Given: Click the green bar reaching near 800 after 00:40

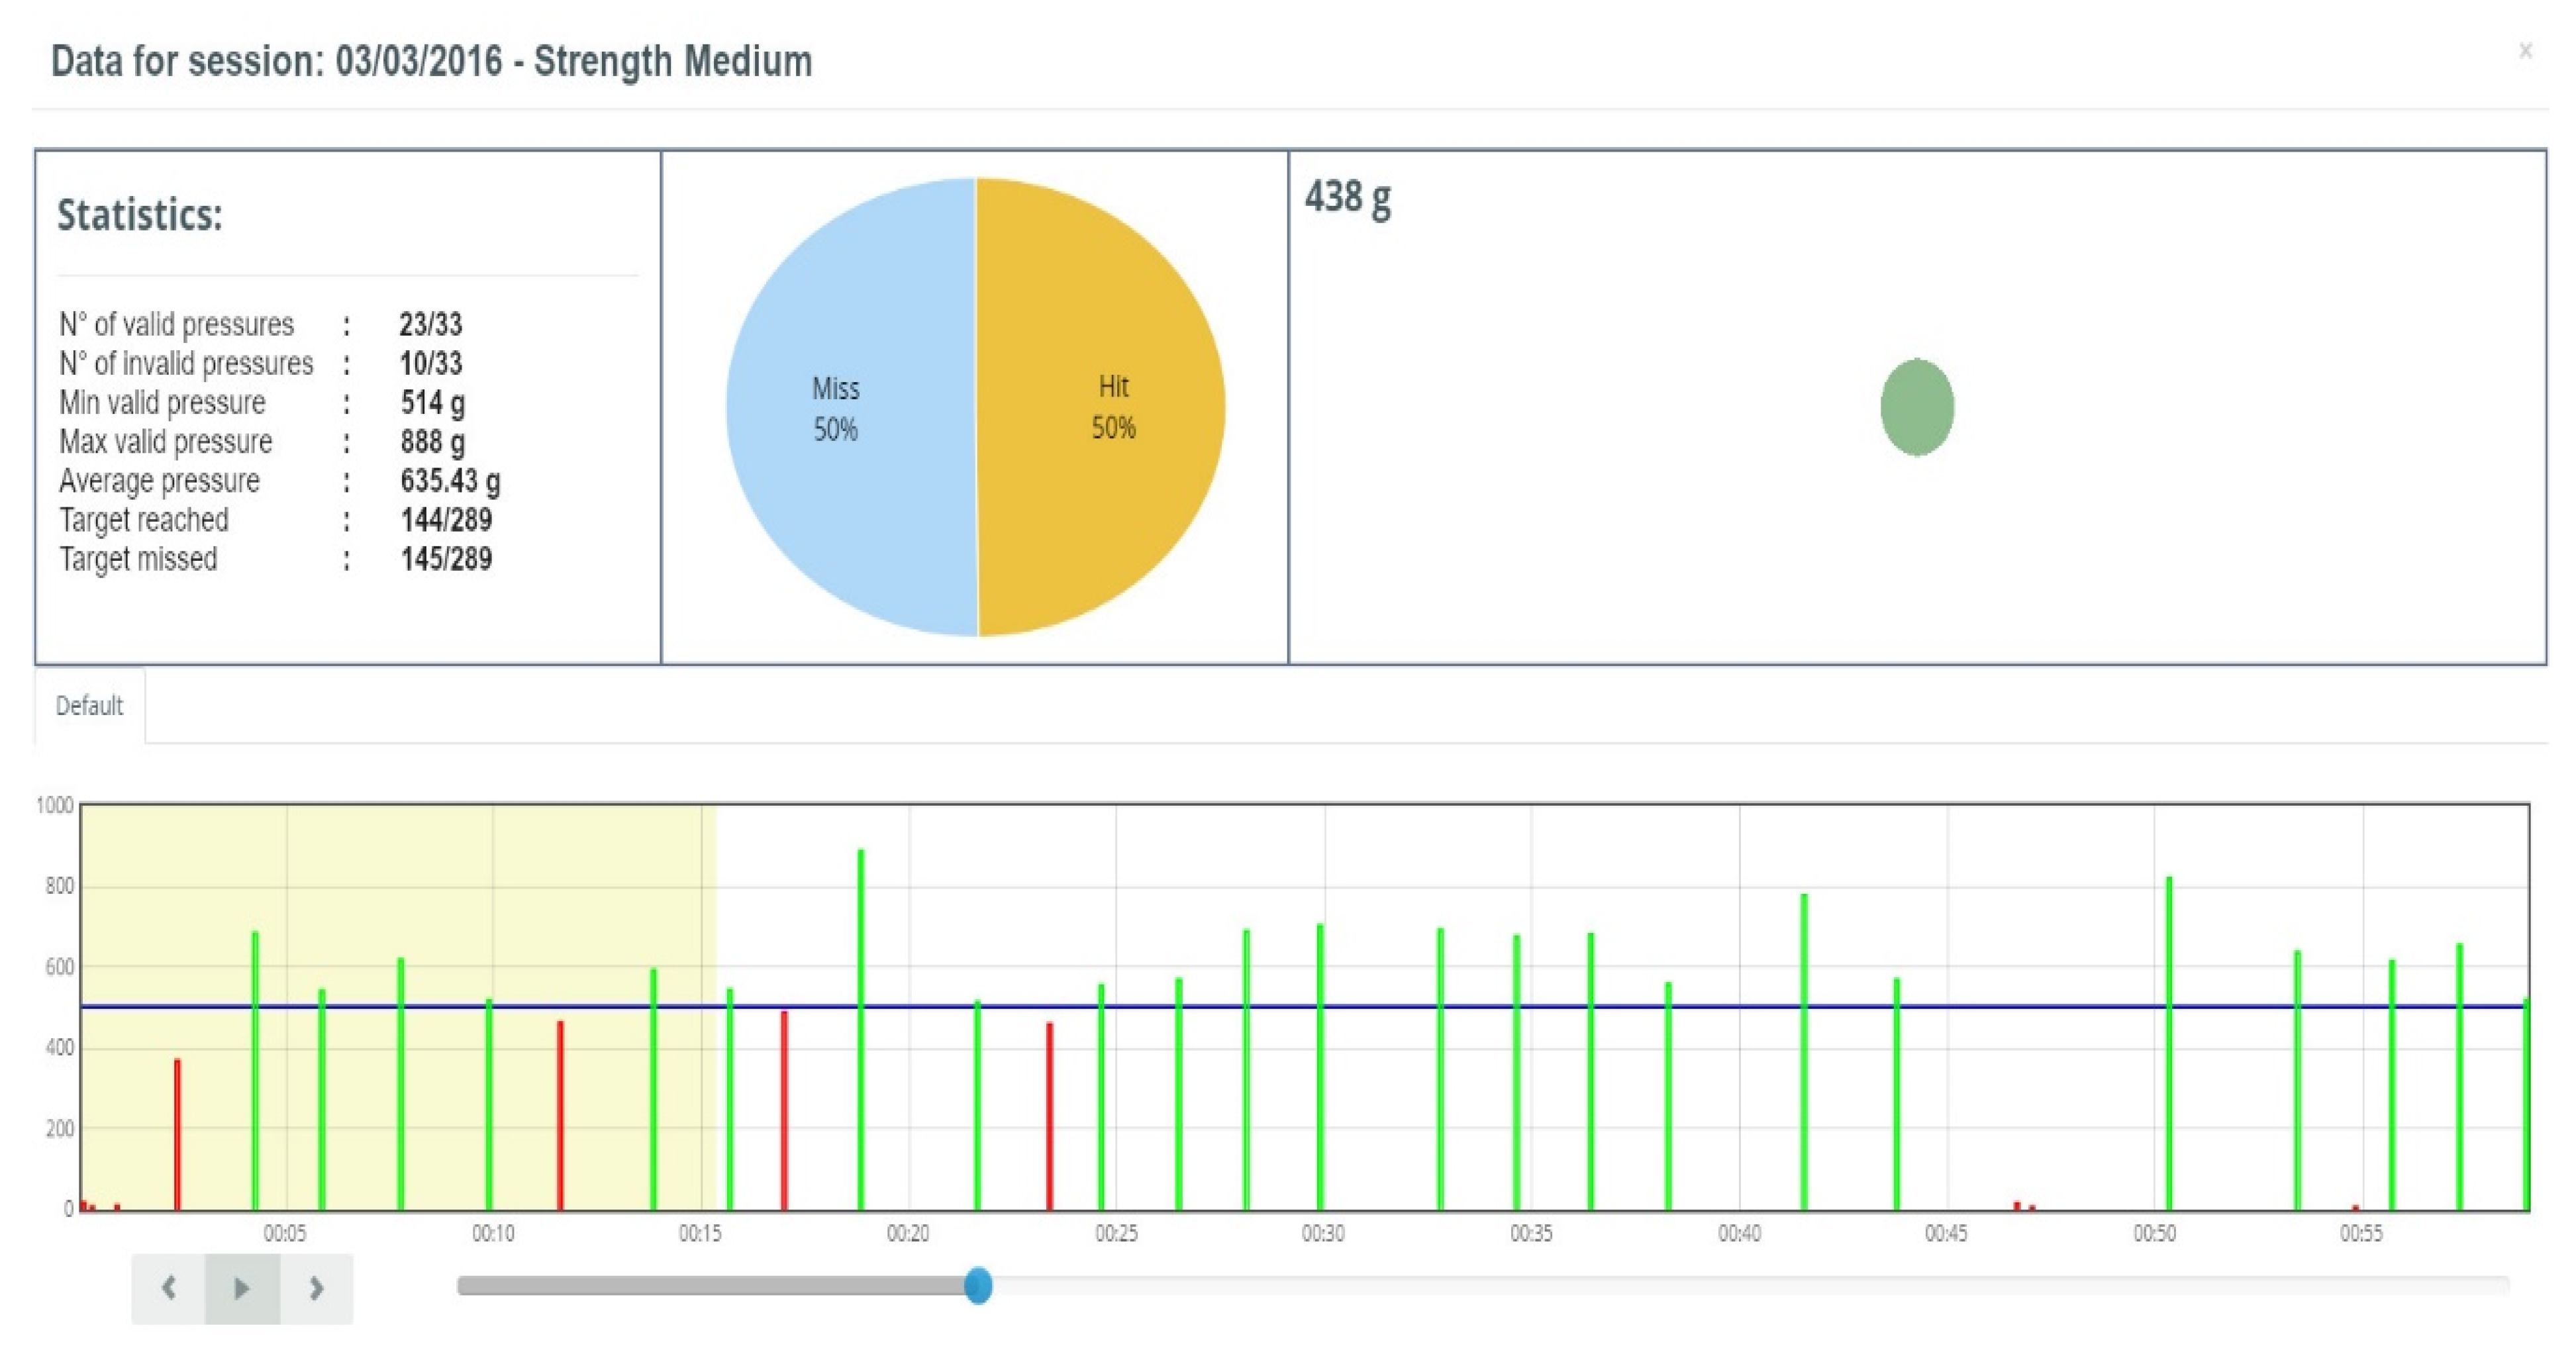Looking at the screenshot, I should point(1804,1050).
